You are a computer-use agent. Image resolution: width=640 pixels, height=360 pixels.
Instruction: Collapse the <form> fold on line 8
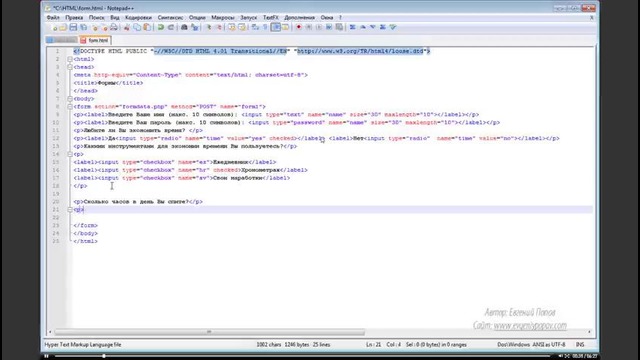pos(70,107)
